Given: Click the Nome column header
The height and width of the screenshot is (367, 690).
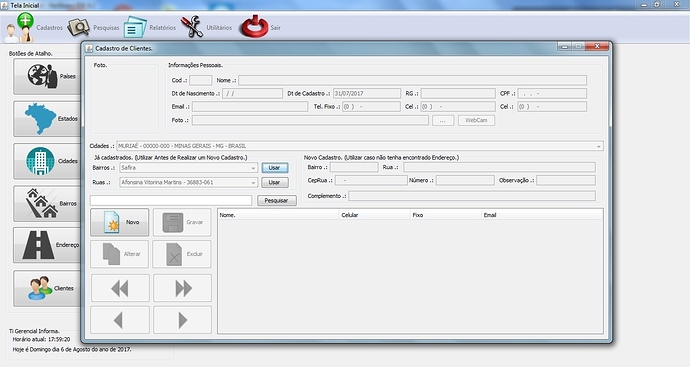Looking at the screenshot, I should coord(279,215).
